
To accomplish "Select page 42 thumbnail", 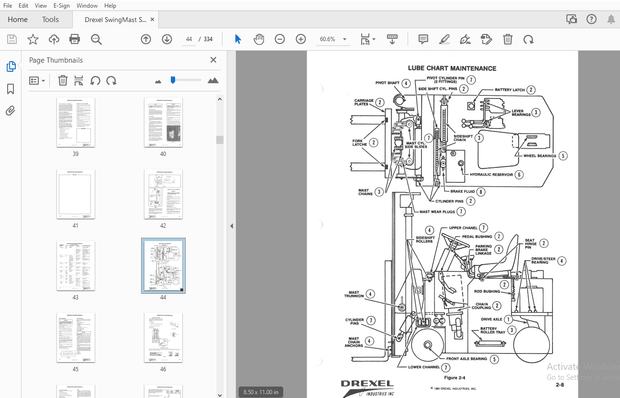I will coord(163,194).
